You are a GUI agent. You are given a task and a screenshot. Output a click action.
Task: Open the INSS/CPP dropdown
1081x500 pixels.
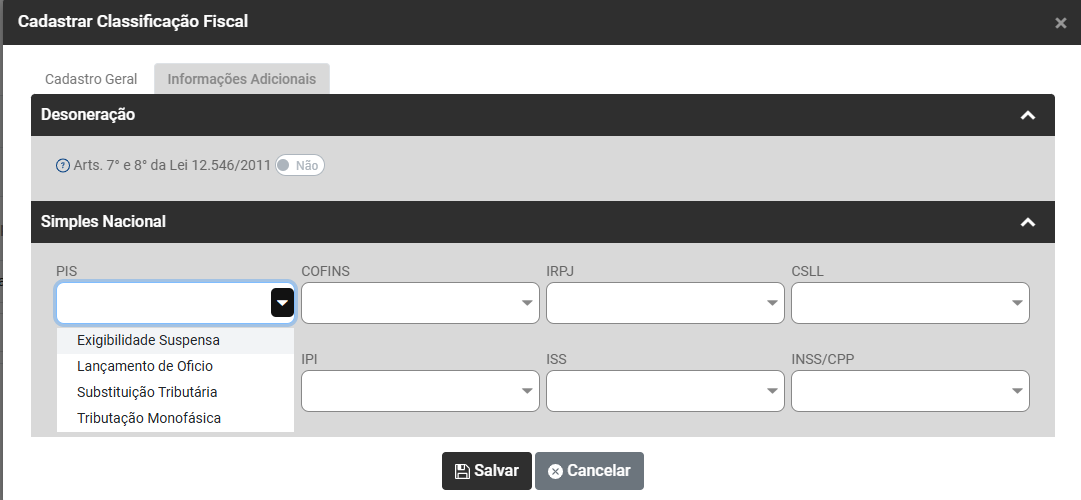point(910,391)
